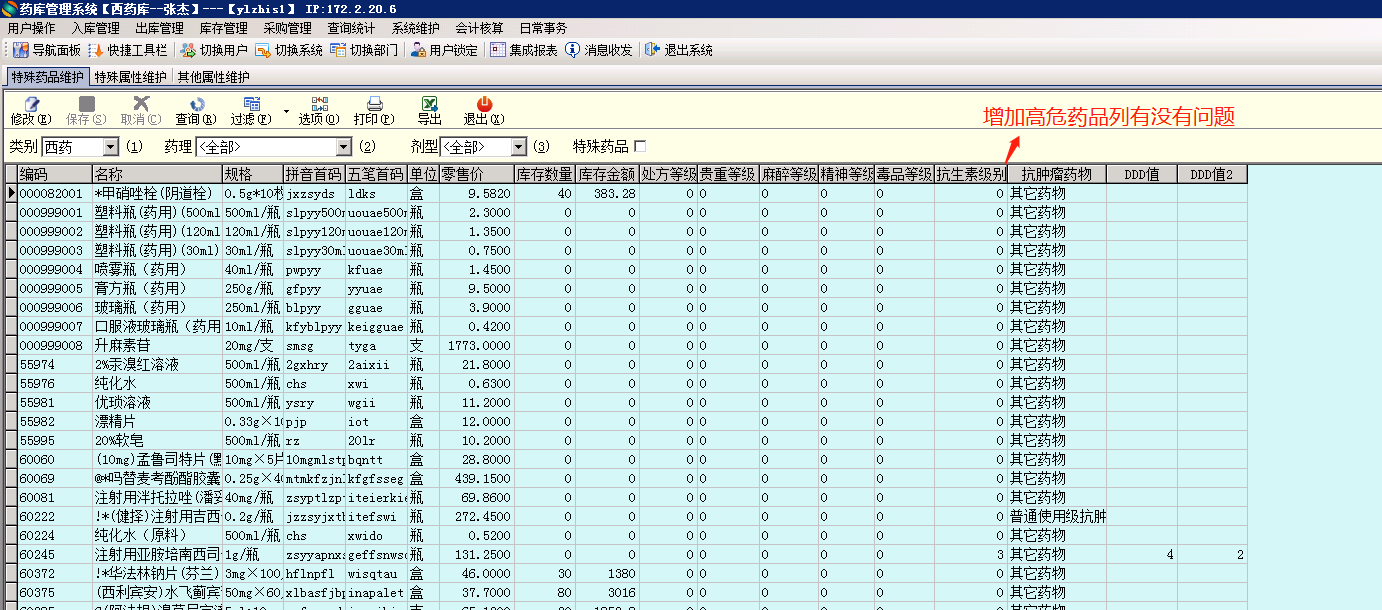Viewport: 1382px width, 610px height.
Task: Export data with the 导出 icon
Action: click(429, 105)
